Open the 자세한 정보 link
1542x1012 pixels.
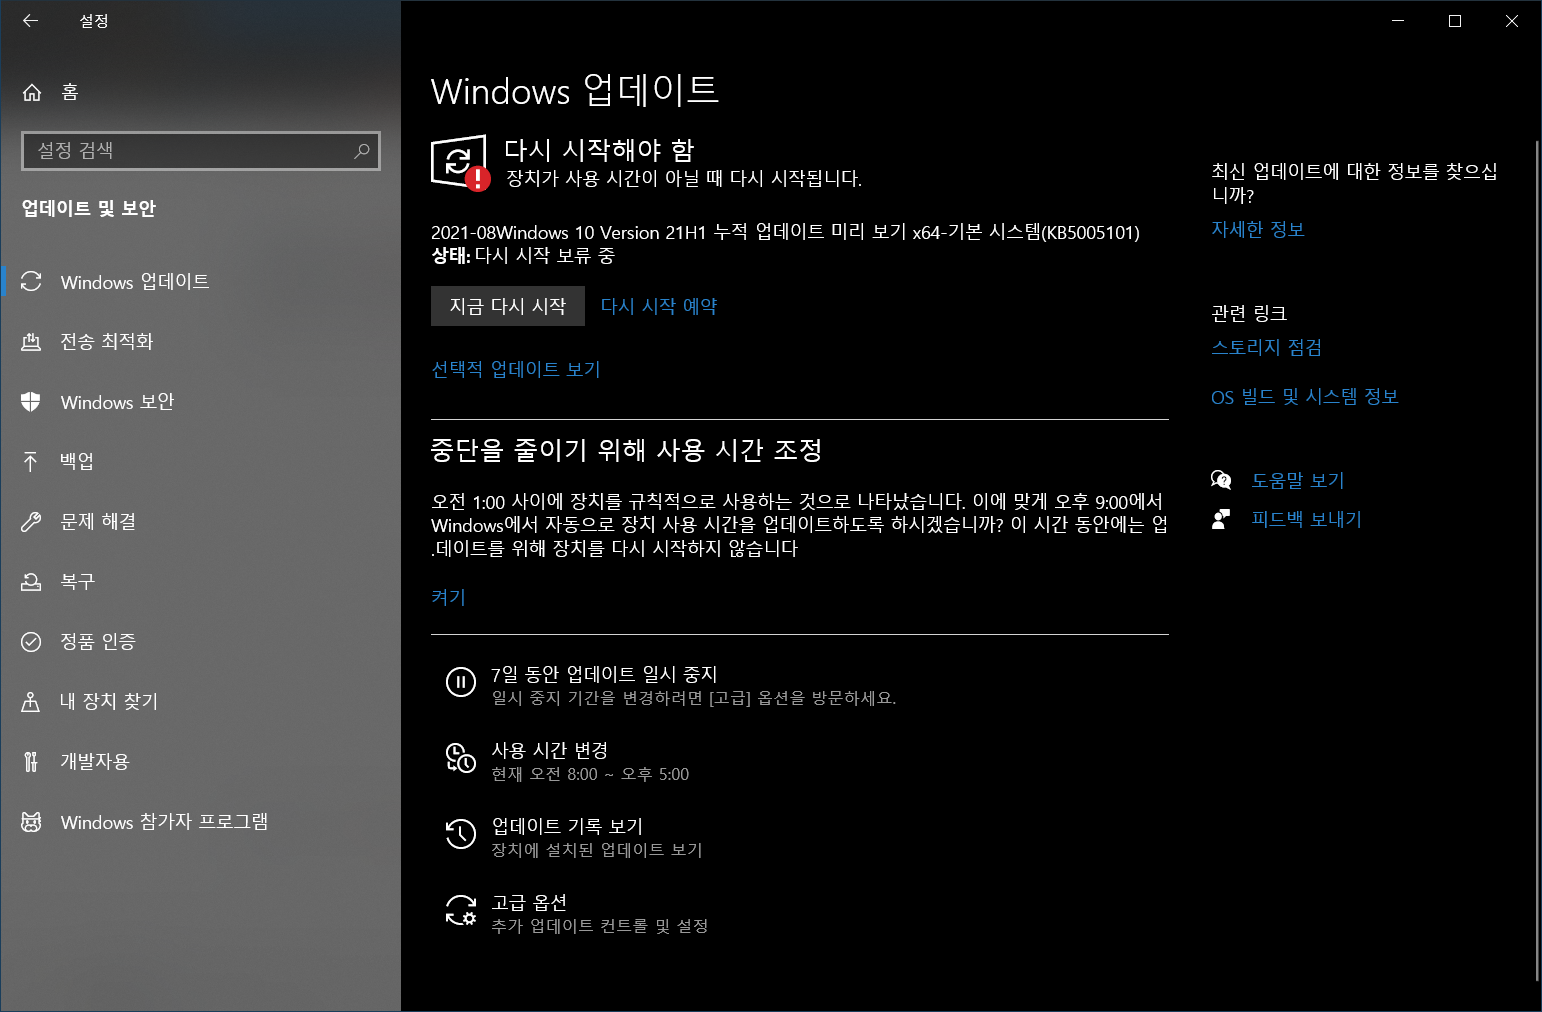click(1258, 229)
